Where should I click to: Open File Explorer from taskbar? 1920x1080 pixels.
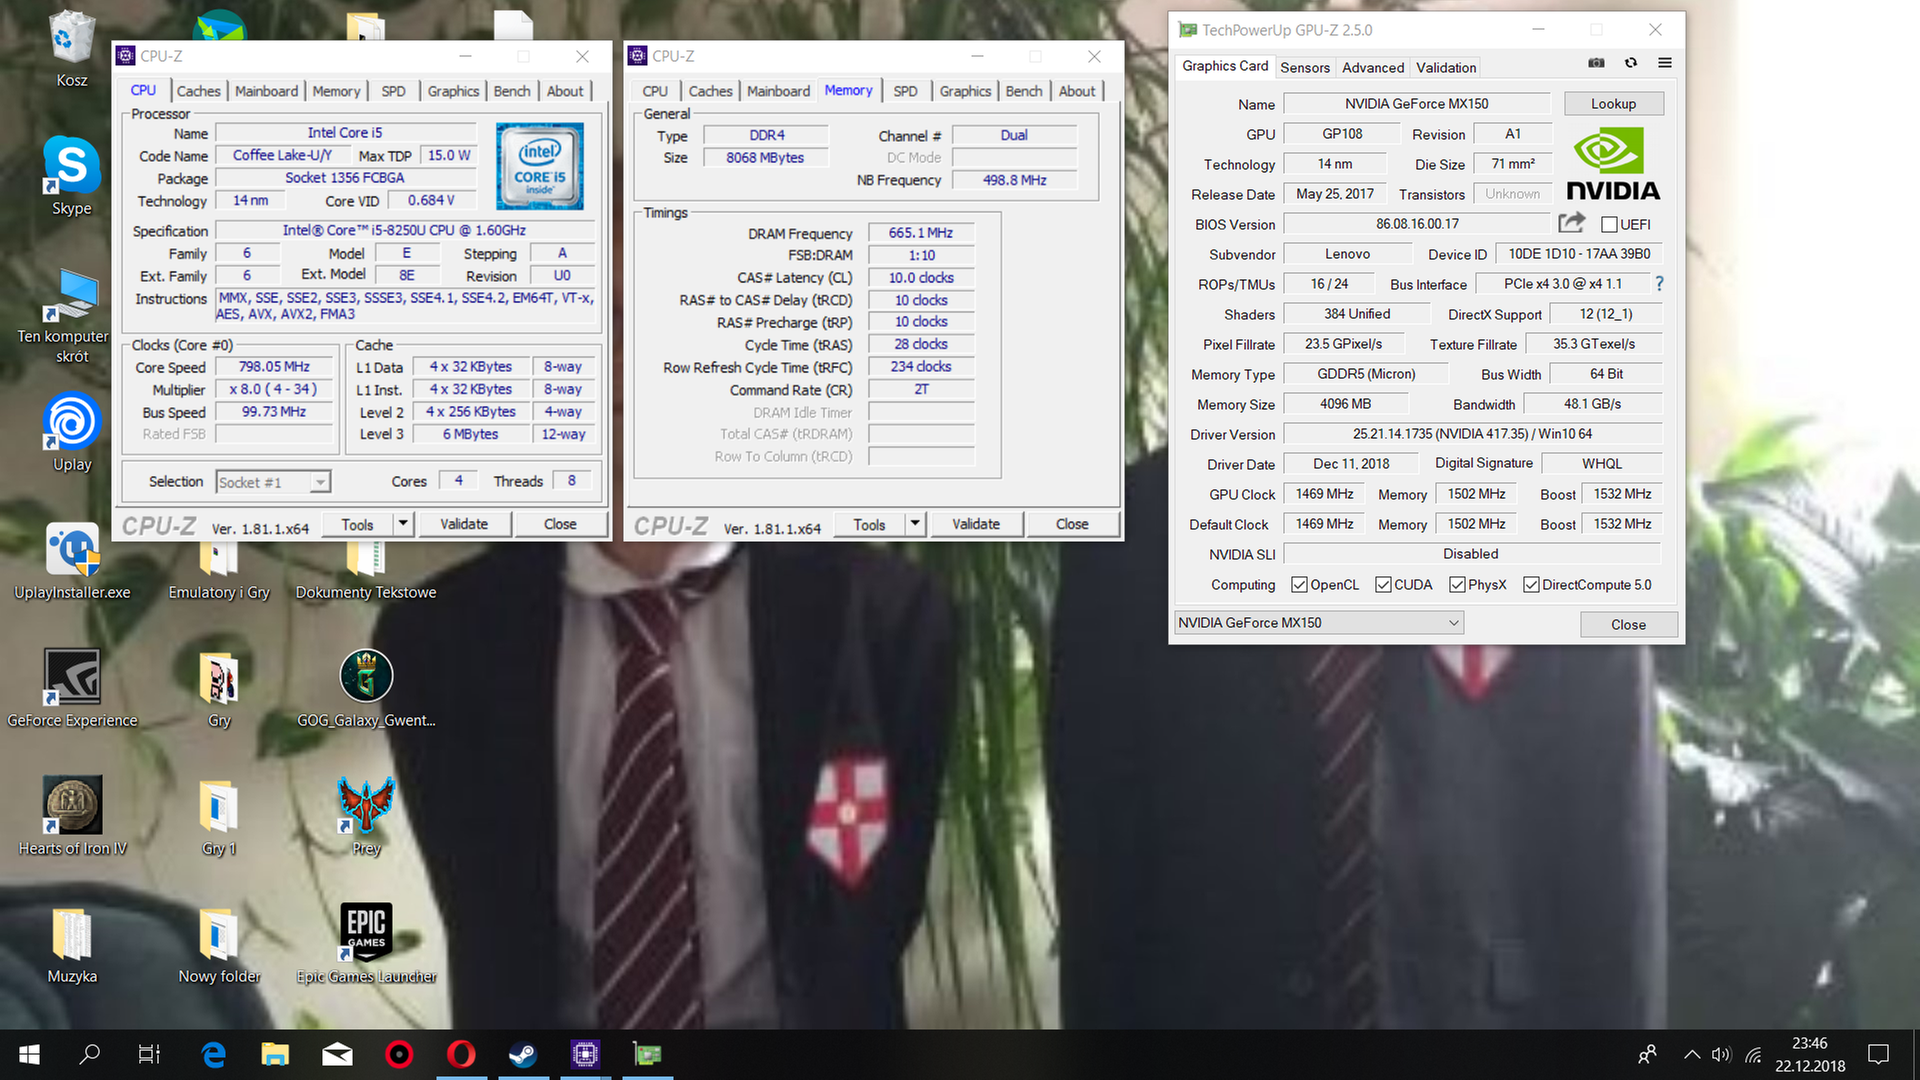coord(275,1054)
